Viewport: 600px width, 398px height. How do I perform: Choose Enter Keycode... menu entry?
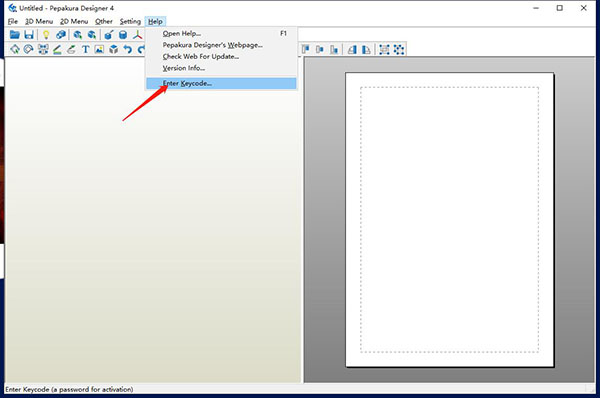pyautogui.click(x=221, y=83)
